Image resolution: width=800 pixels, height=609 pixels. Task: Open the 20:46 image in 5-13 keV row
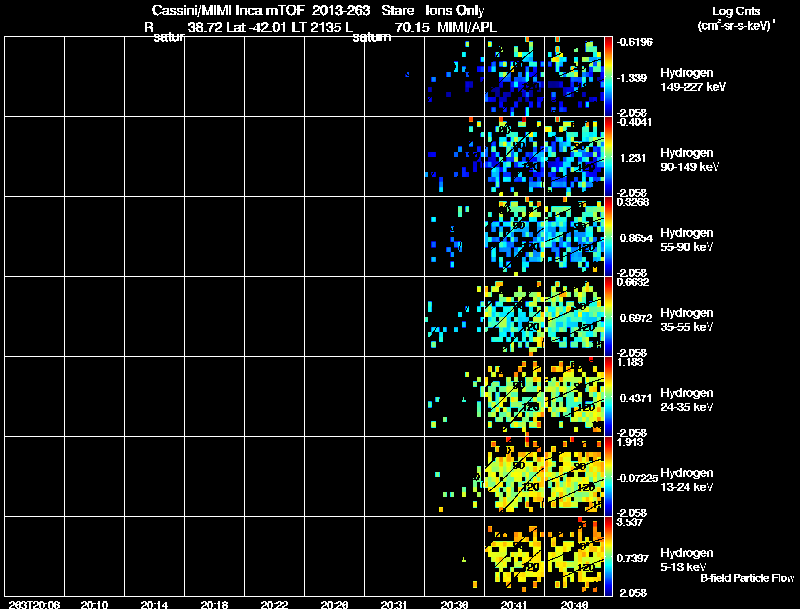click(x=574, y=557)
